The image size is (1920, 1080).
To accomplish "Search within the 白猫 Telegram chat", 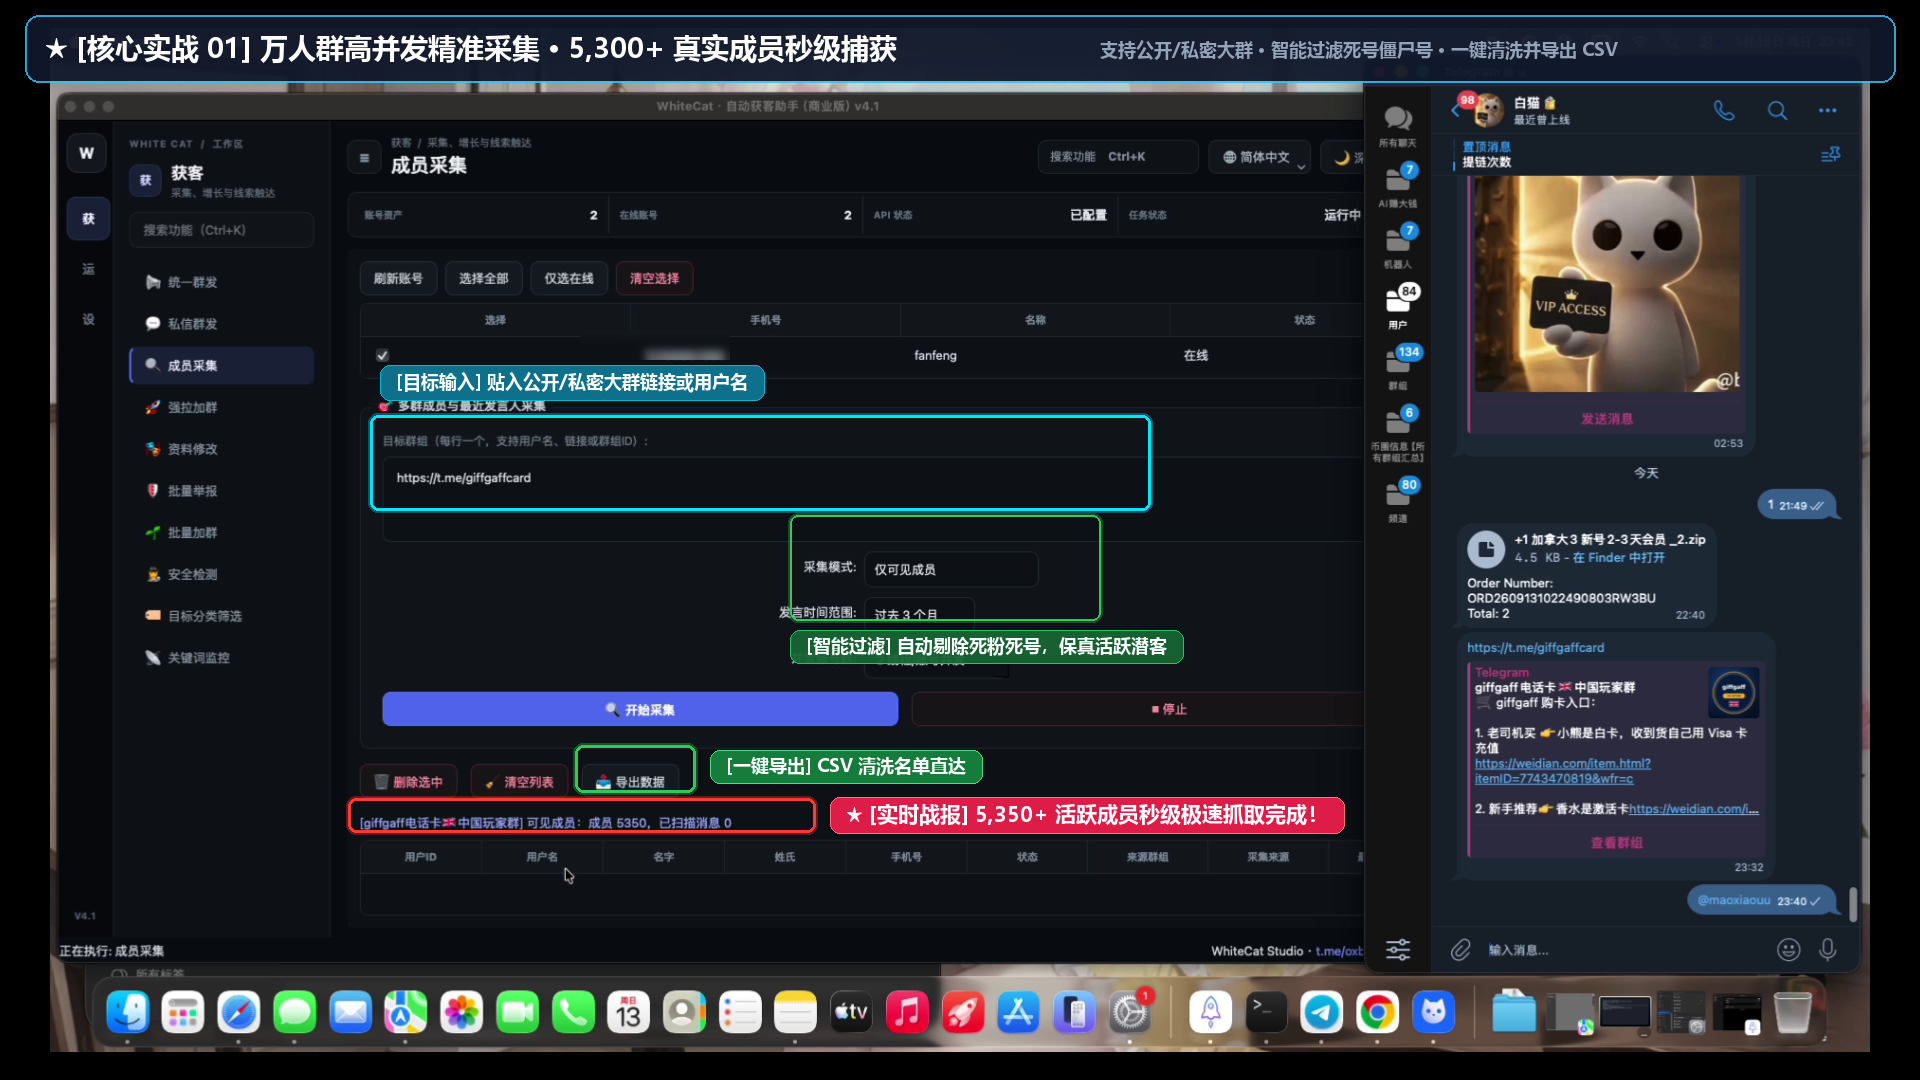I will (1777, 110).
